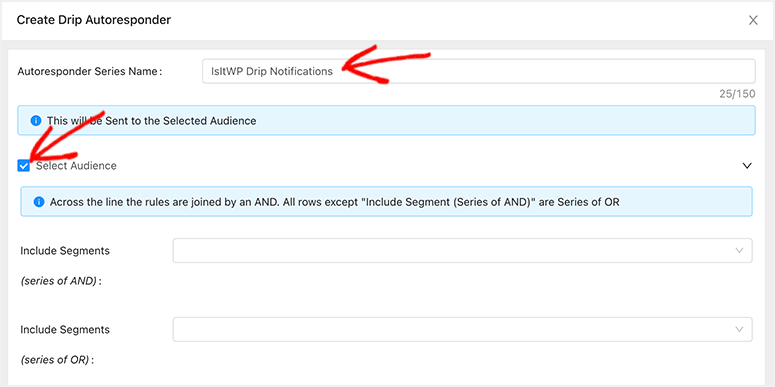Open the Include Segments series of AND dropdown

(x=462, y=251)
